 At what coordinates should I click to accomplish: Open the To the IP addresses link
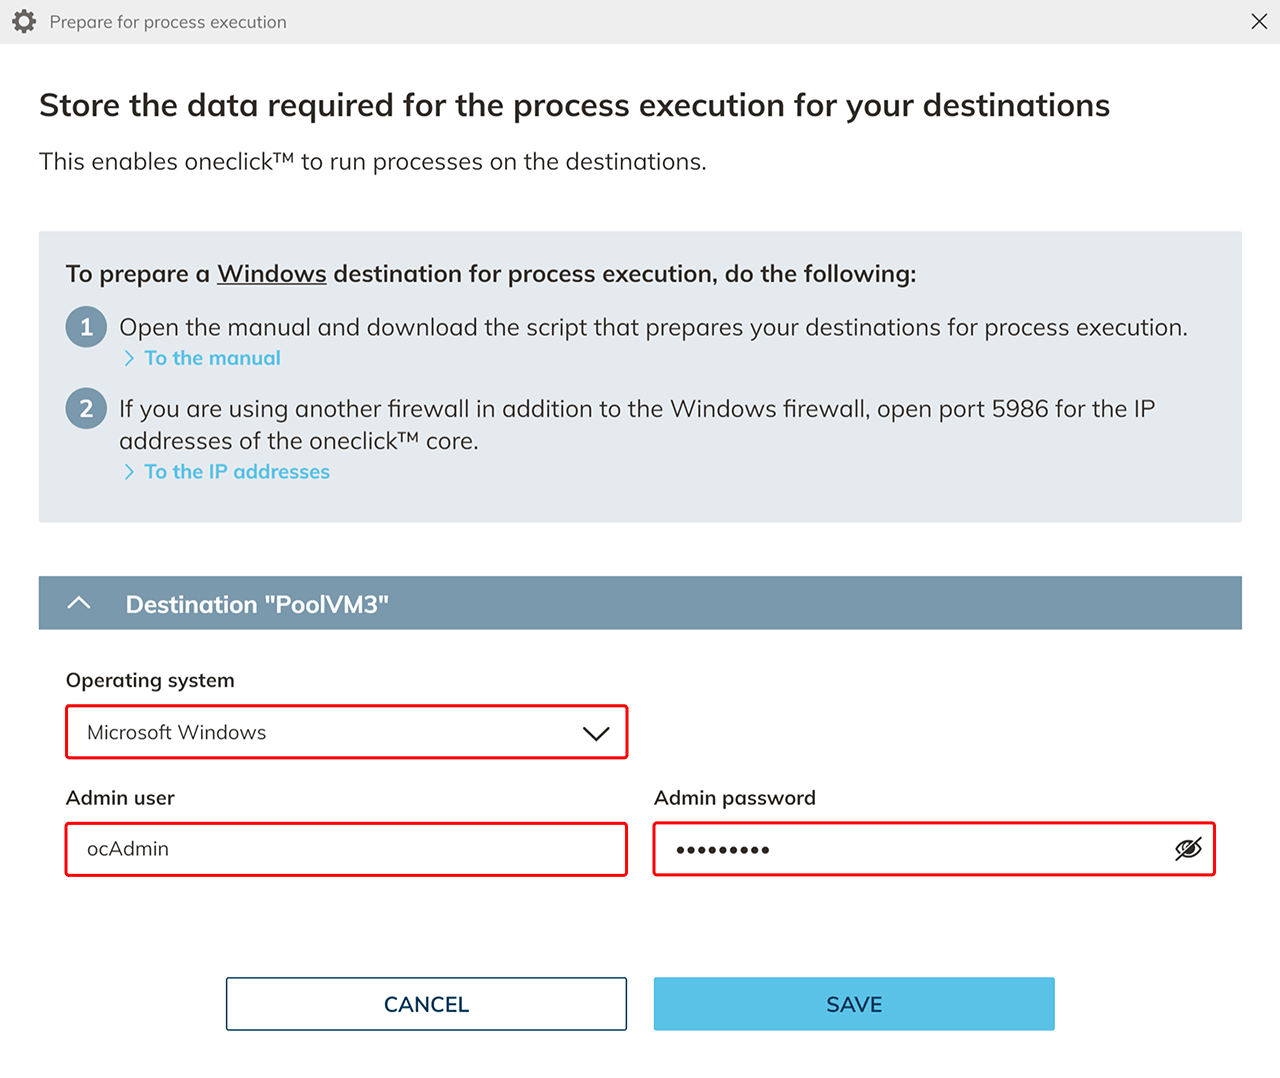(237, 472)
